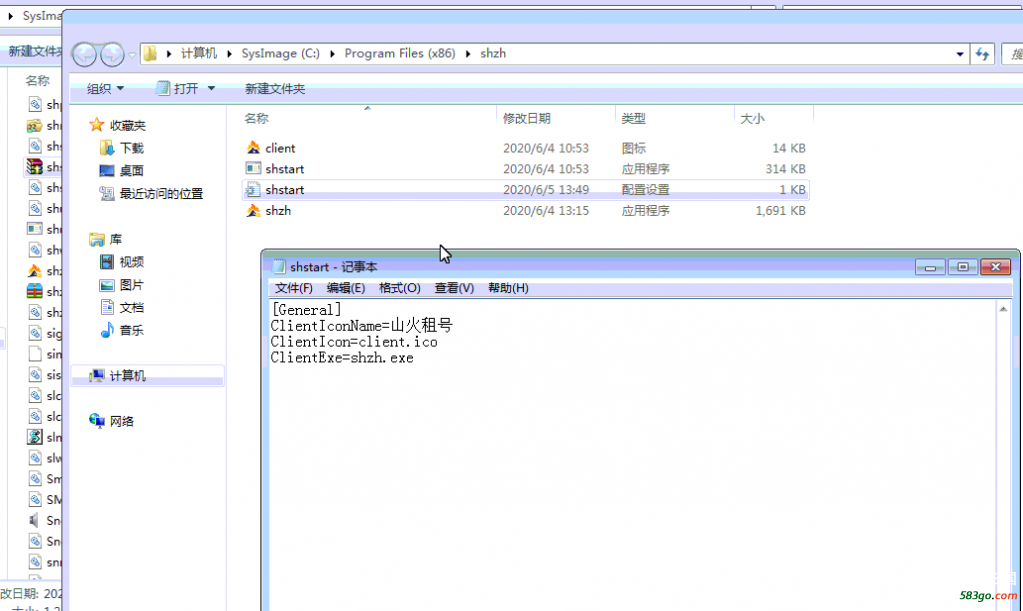Click 1,691 KB size cell

[x=780, y=211]
